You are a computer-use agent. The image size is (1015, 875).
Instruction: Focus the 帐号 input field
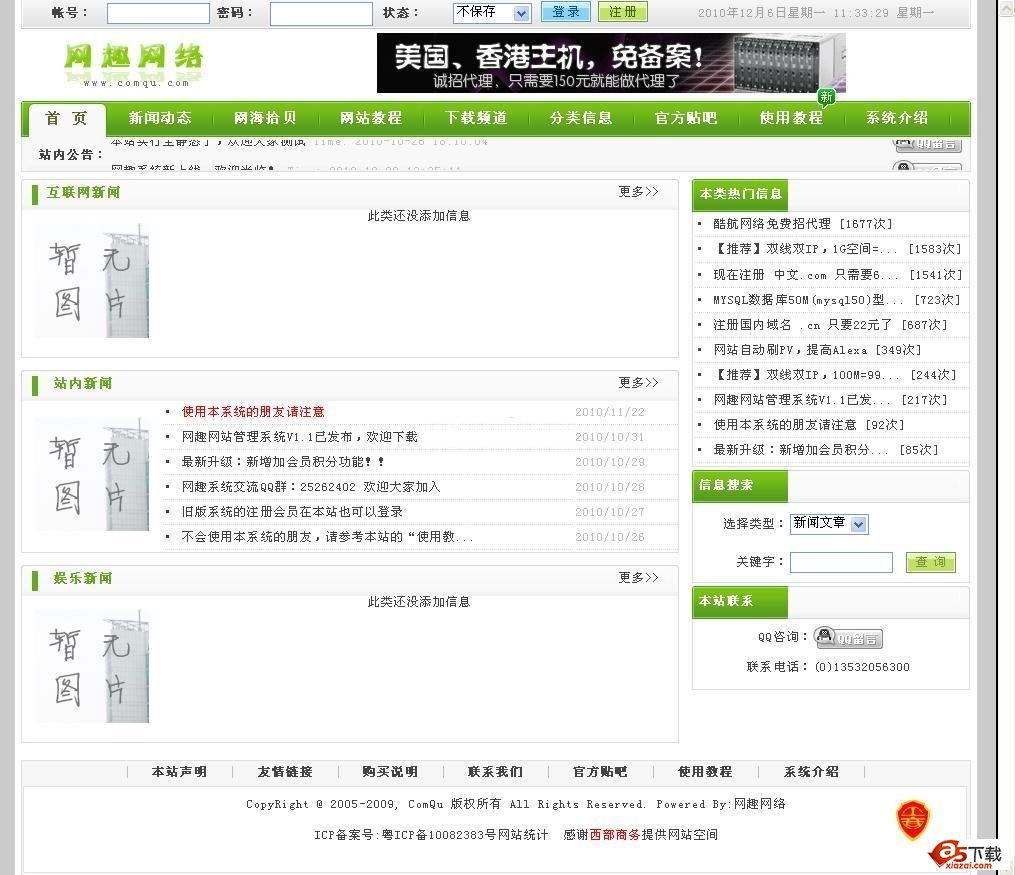pyautogui.click(x=158, y=14)
